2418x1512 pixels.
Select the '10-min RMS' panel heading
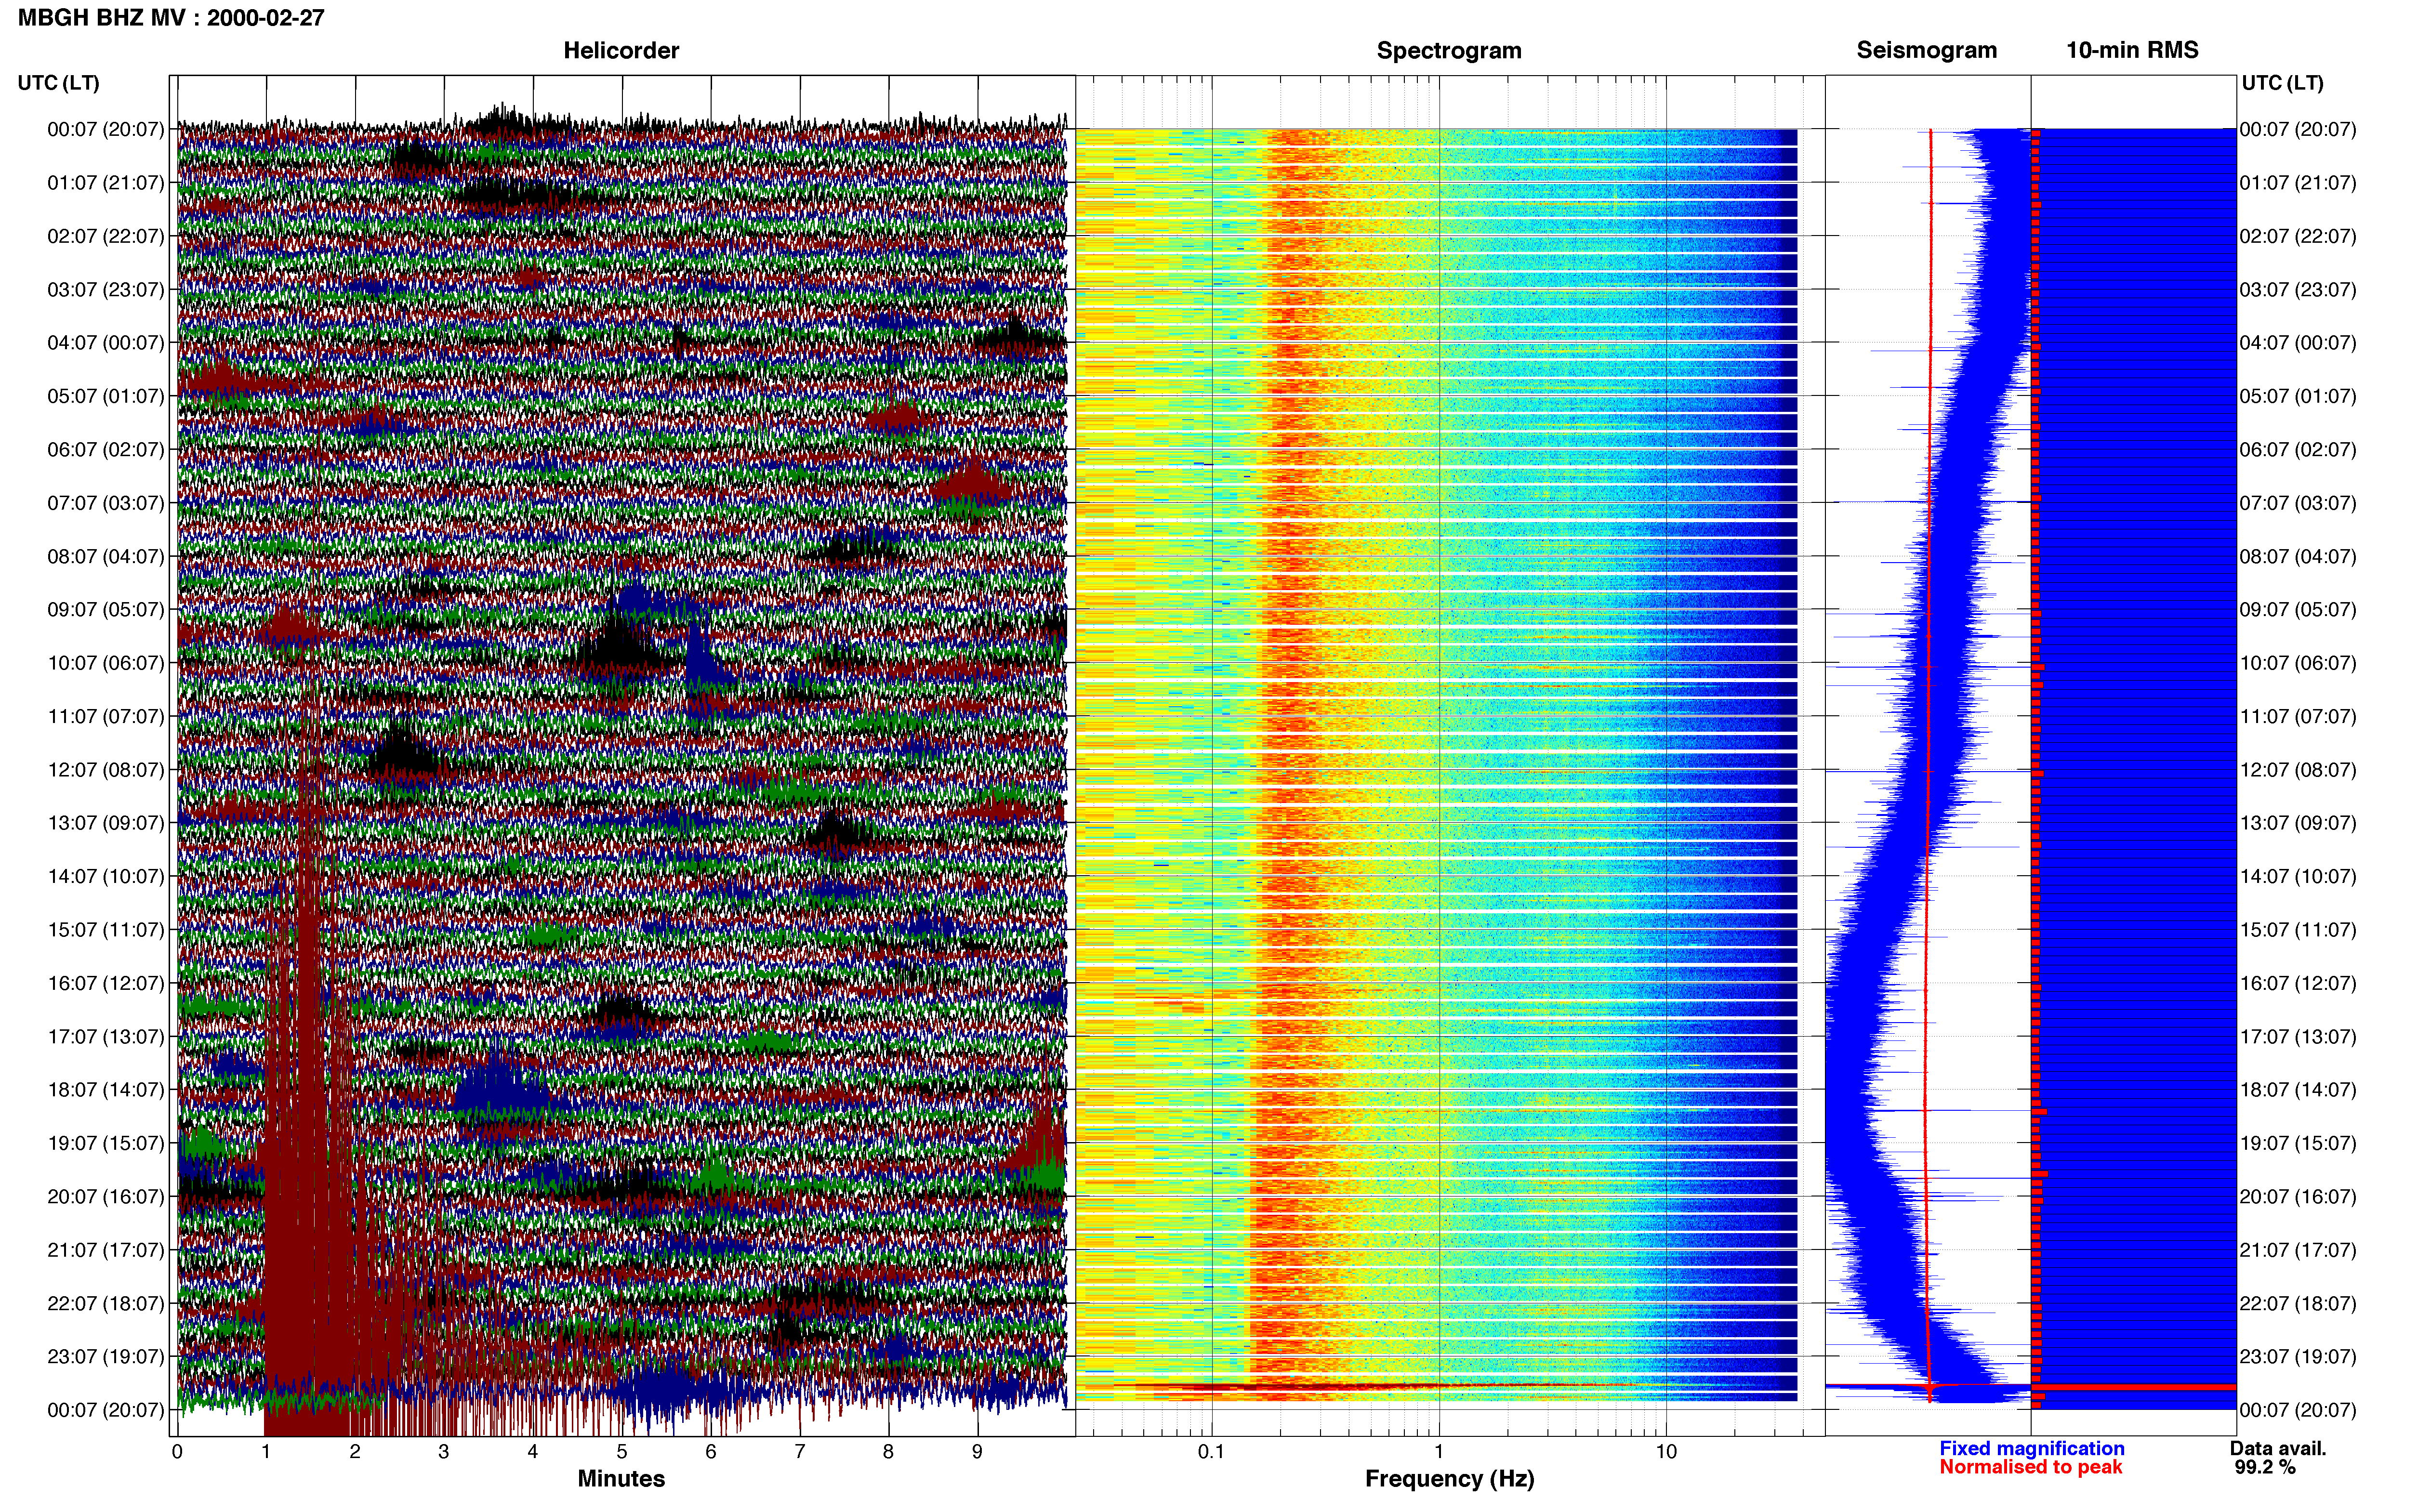click(2132, 50)
